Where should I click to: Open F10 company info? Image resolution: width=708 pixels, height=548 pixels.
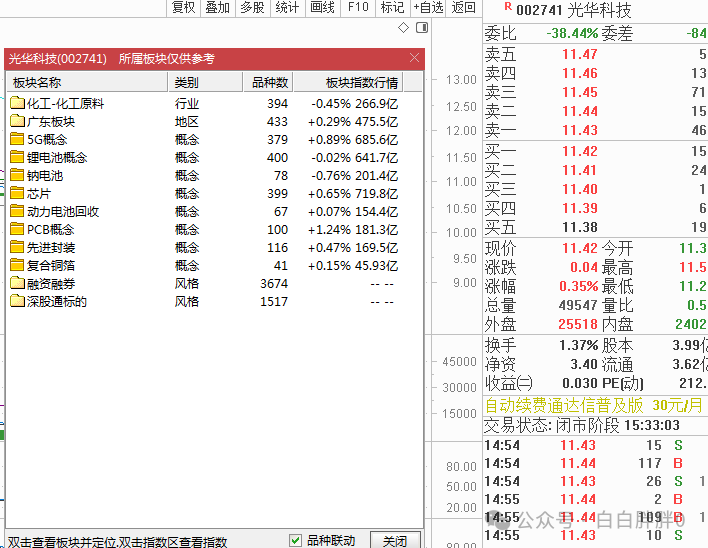pyautogui.click(x=358, y=8)
